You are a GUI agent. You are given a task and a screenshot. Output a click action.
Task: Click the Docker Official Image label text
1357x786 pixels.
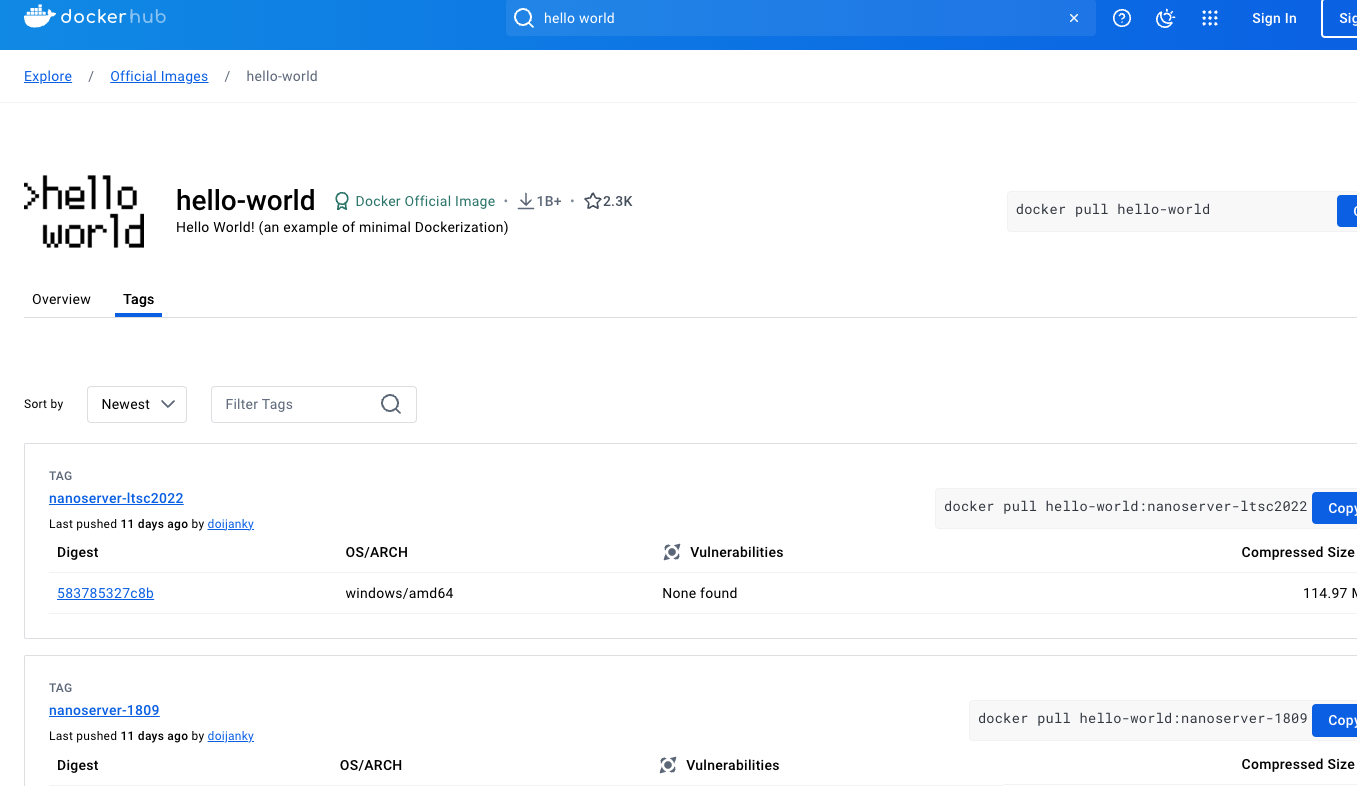425,201
